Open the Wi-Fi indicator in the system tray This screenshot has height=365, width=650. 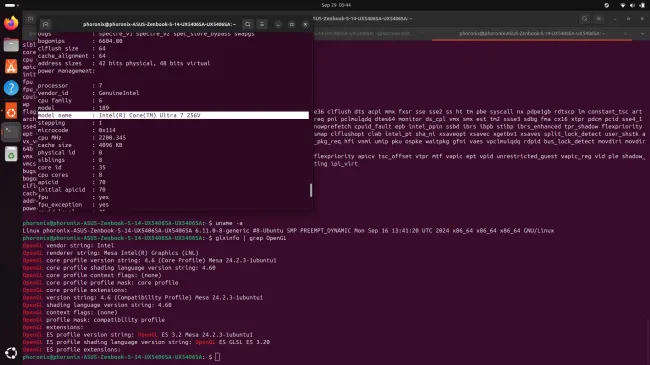pos(623,5)
